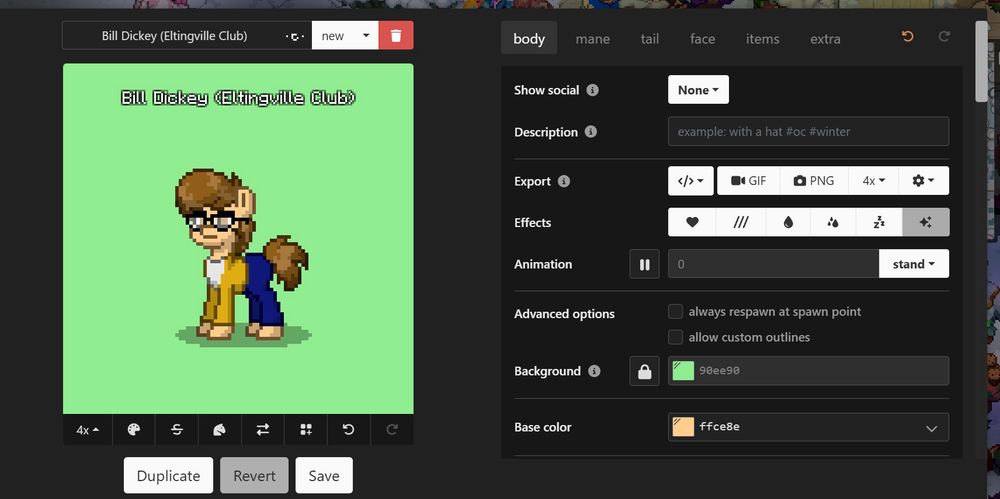Image resolution: width=1000 pixels, height=499 pixels.
Task: Enable always respawn at spawn point
Action: click(675, 311)
